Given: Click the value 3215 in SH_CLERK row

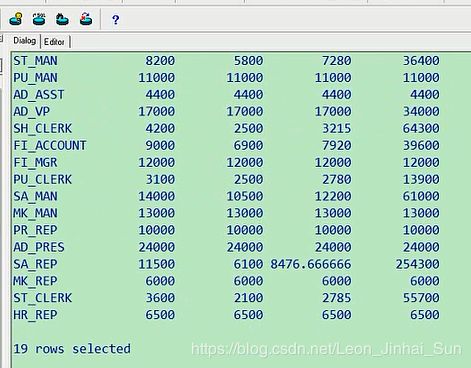Looking at the screenshot, I should pos(337,128).
